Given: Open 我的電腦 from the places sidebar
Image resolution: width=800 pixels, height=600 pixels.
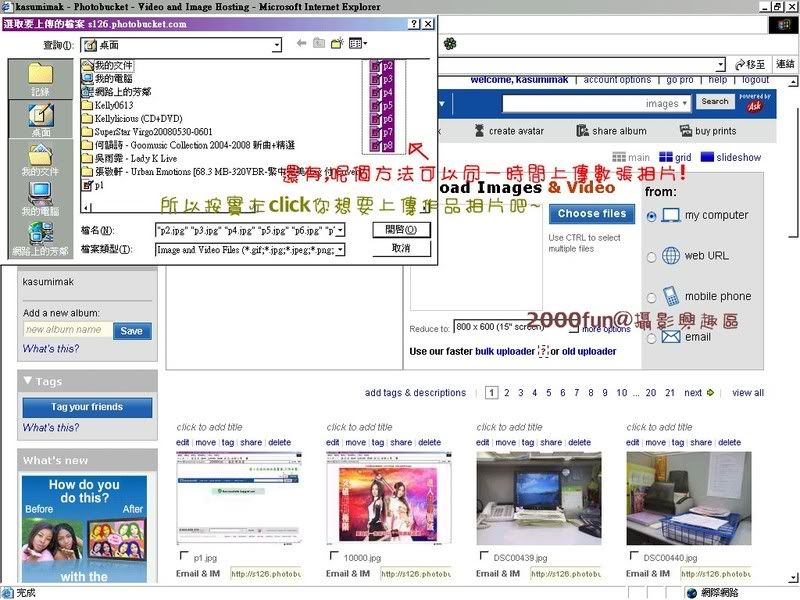Looking at the screenshot, I should [40, 198].
